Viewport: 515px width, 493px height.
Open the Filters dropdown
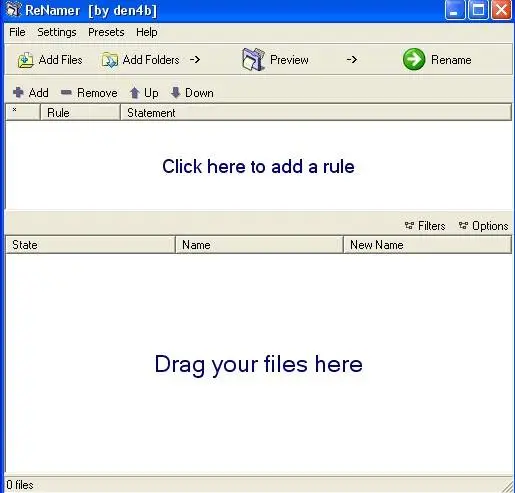tap(425, 226)
